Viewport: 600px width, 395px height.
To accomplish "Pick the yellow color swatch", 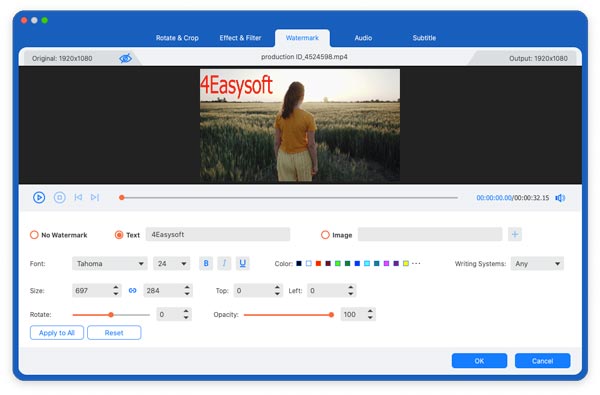I will pos(406,263).
